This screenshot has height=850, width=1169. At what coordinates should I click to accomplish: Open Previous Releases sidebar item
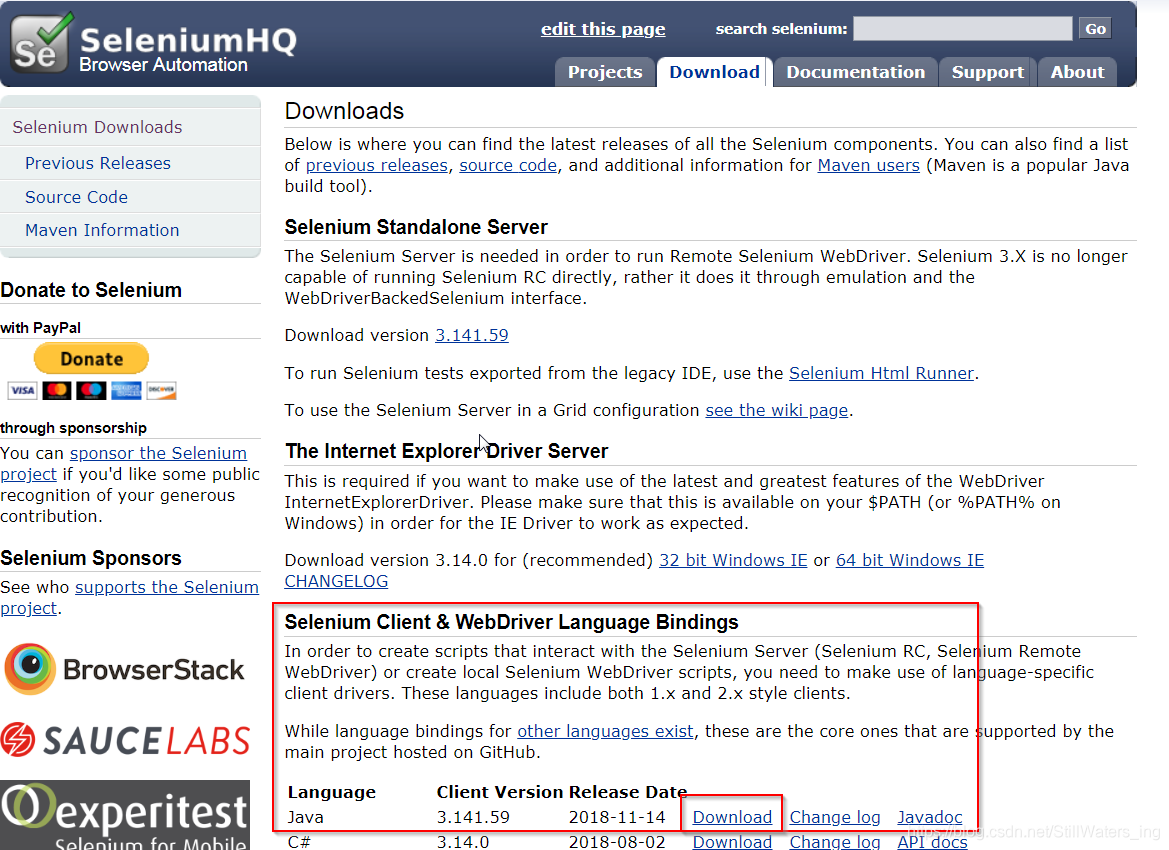(98, 163)
